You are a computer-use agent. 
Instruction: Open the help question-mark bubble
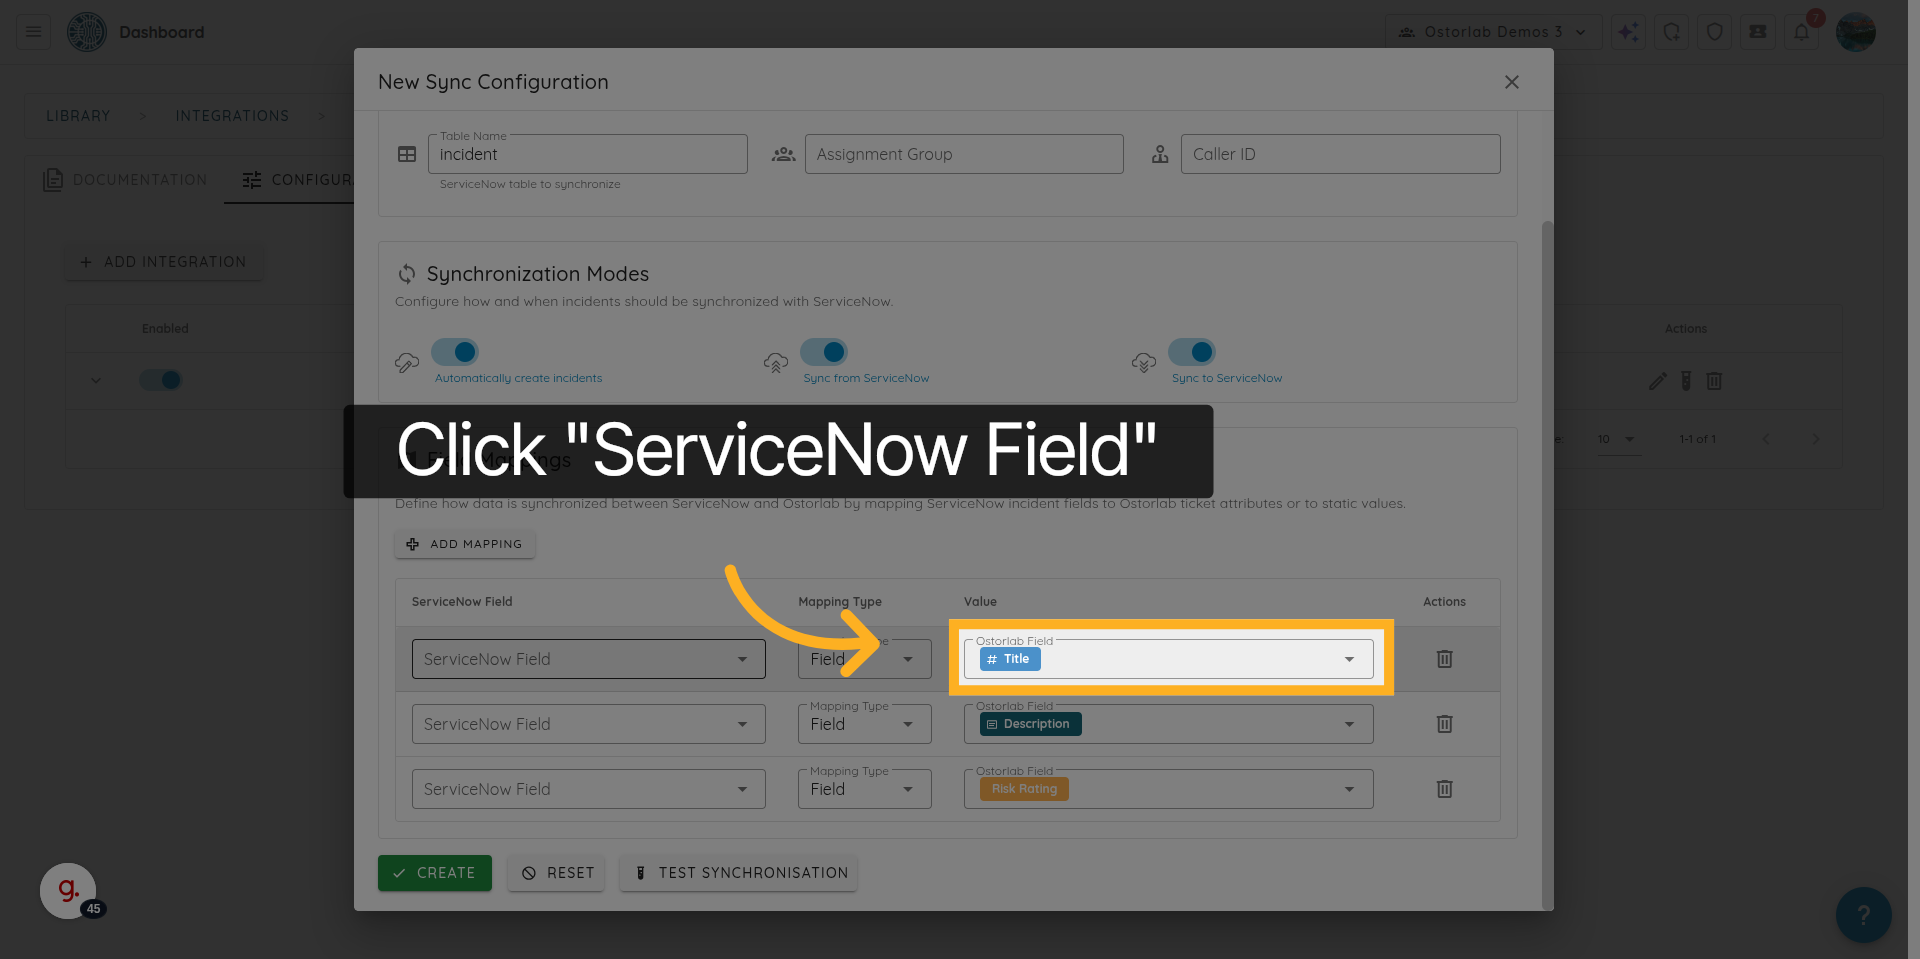[x=1863, y=914]
